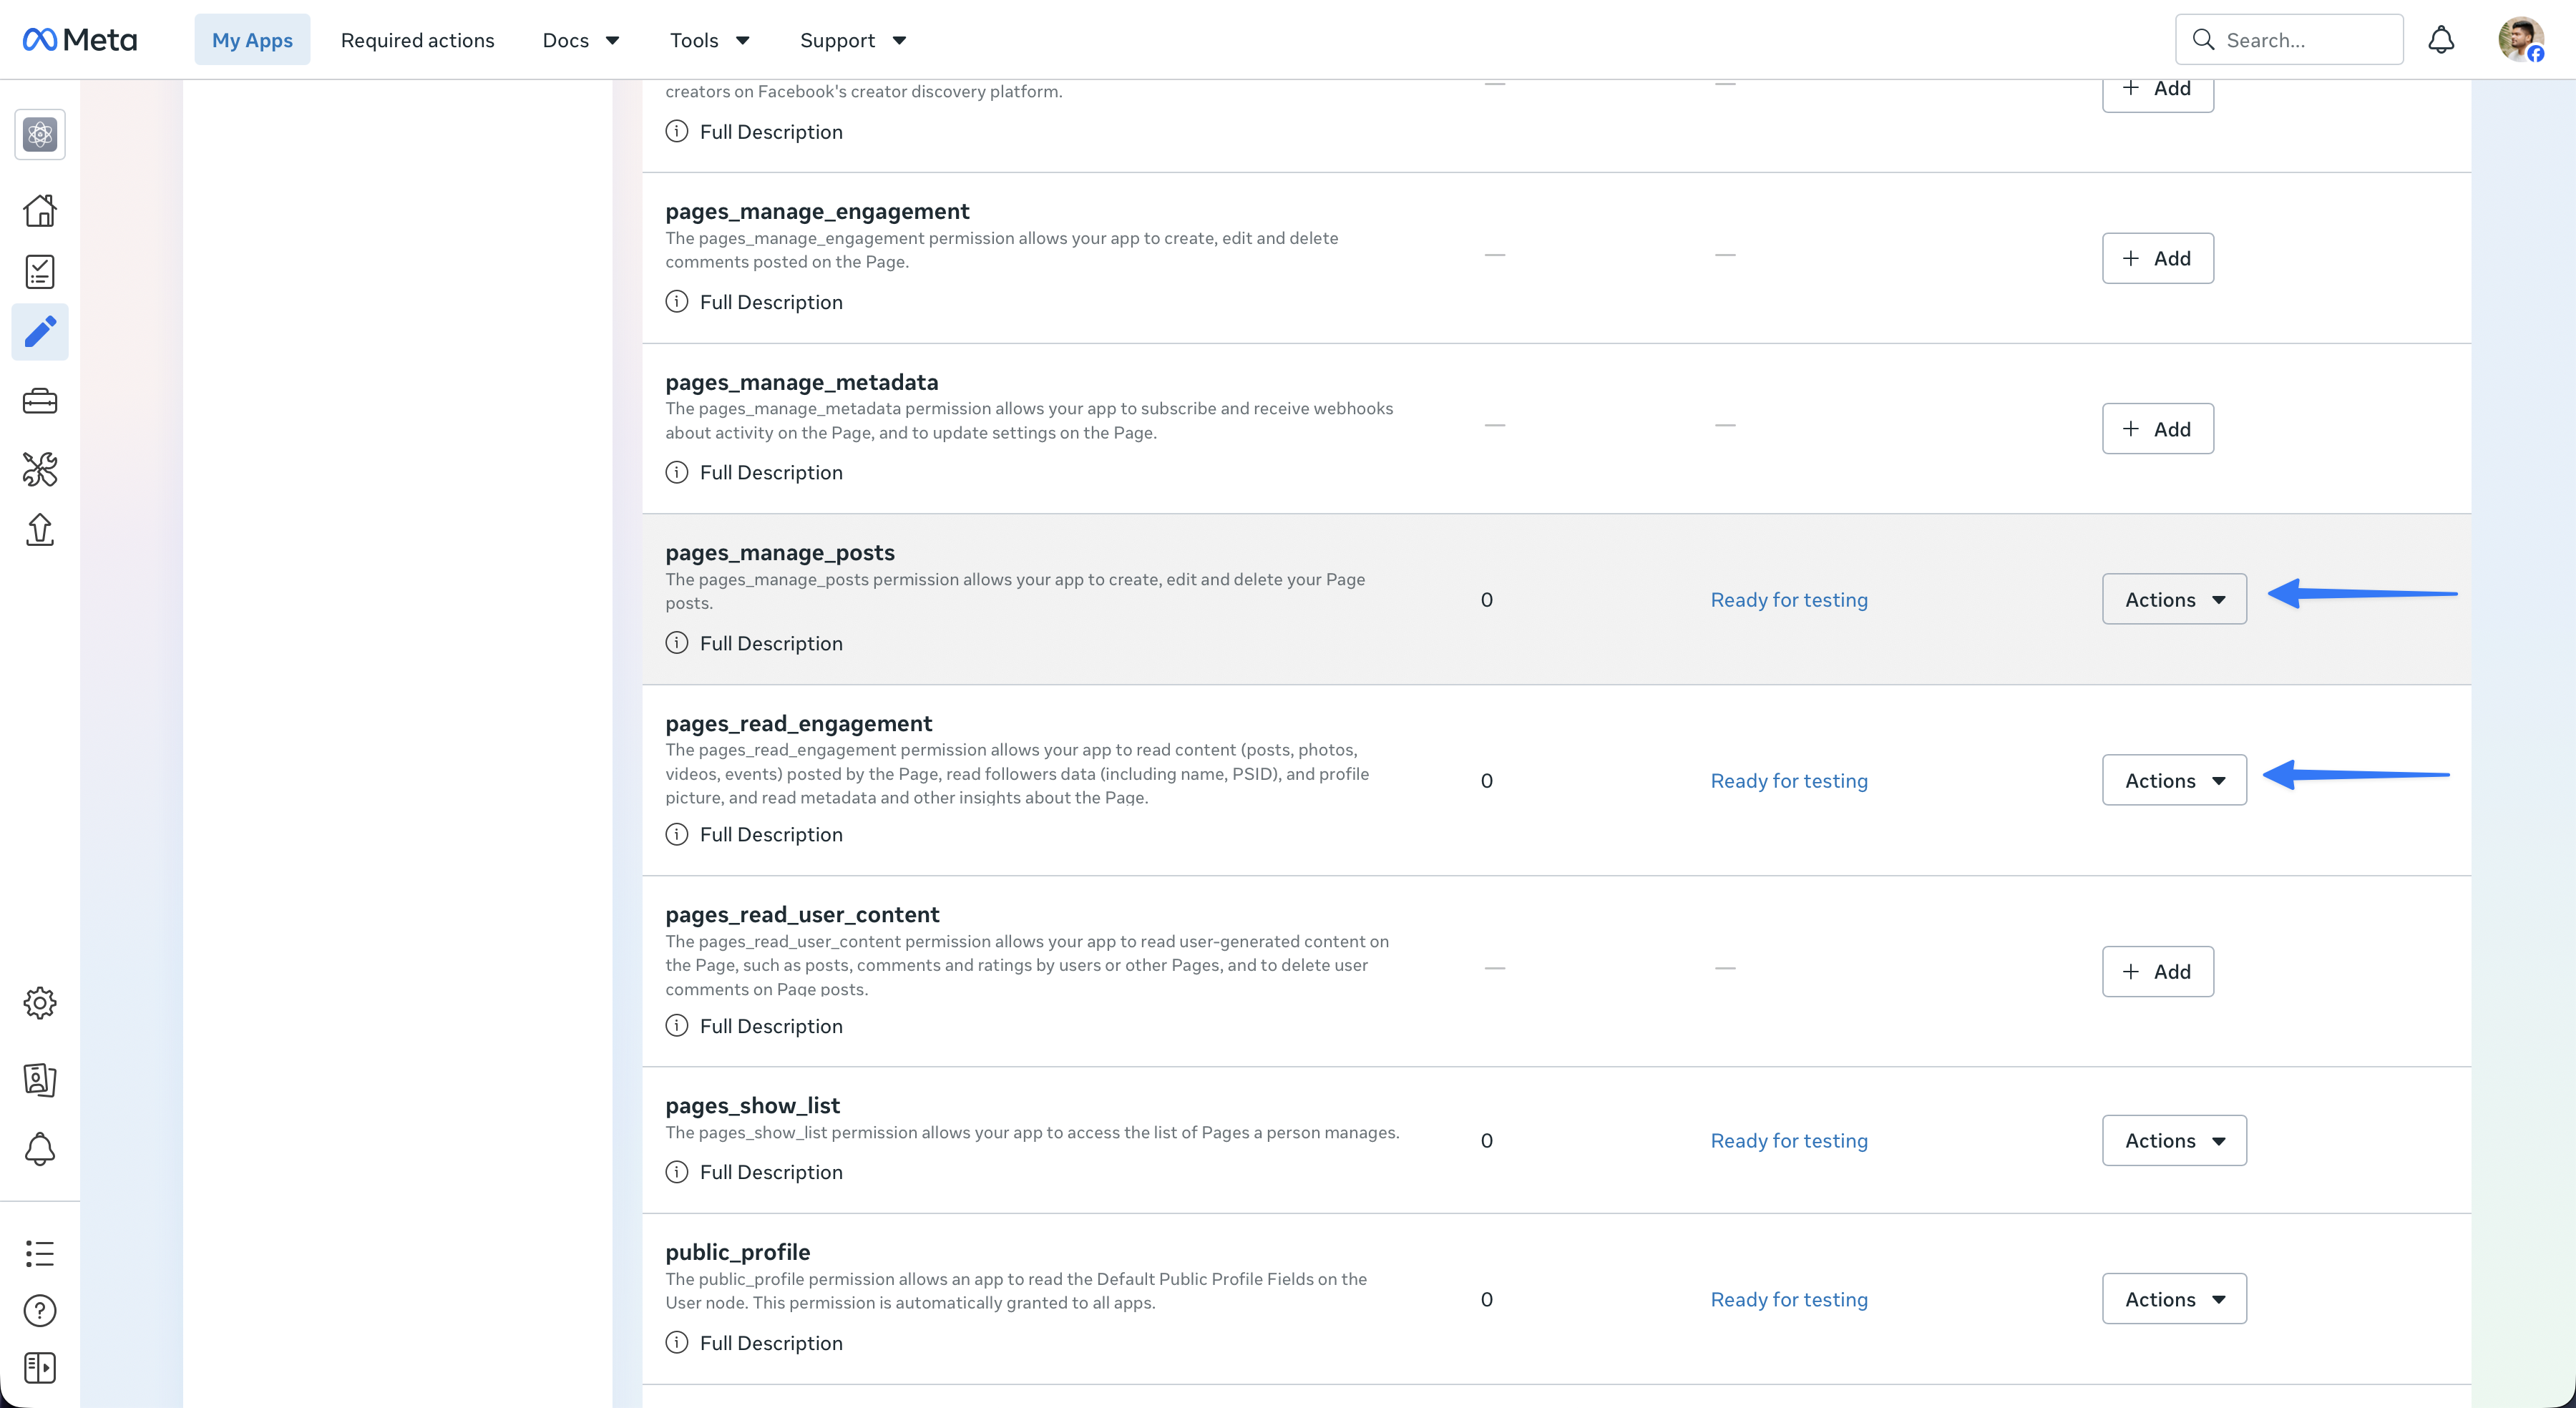Open the checklist sidebar icon

[40, 271]
